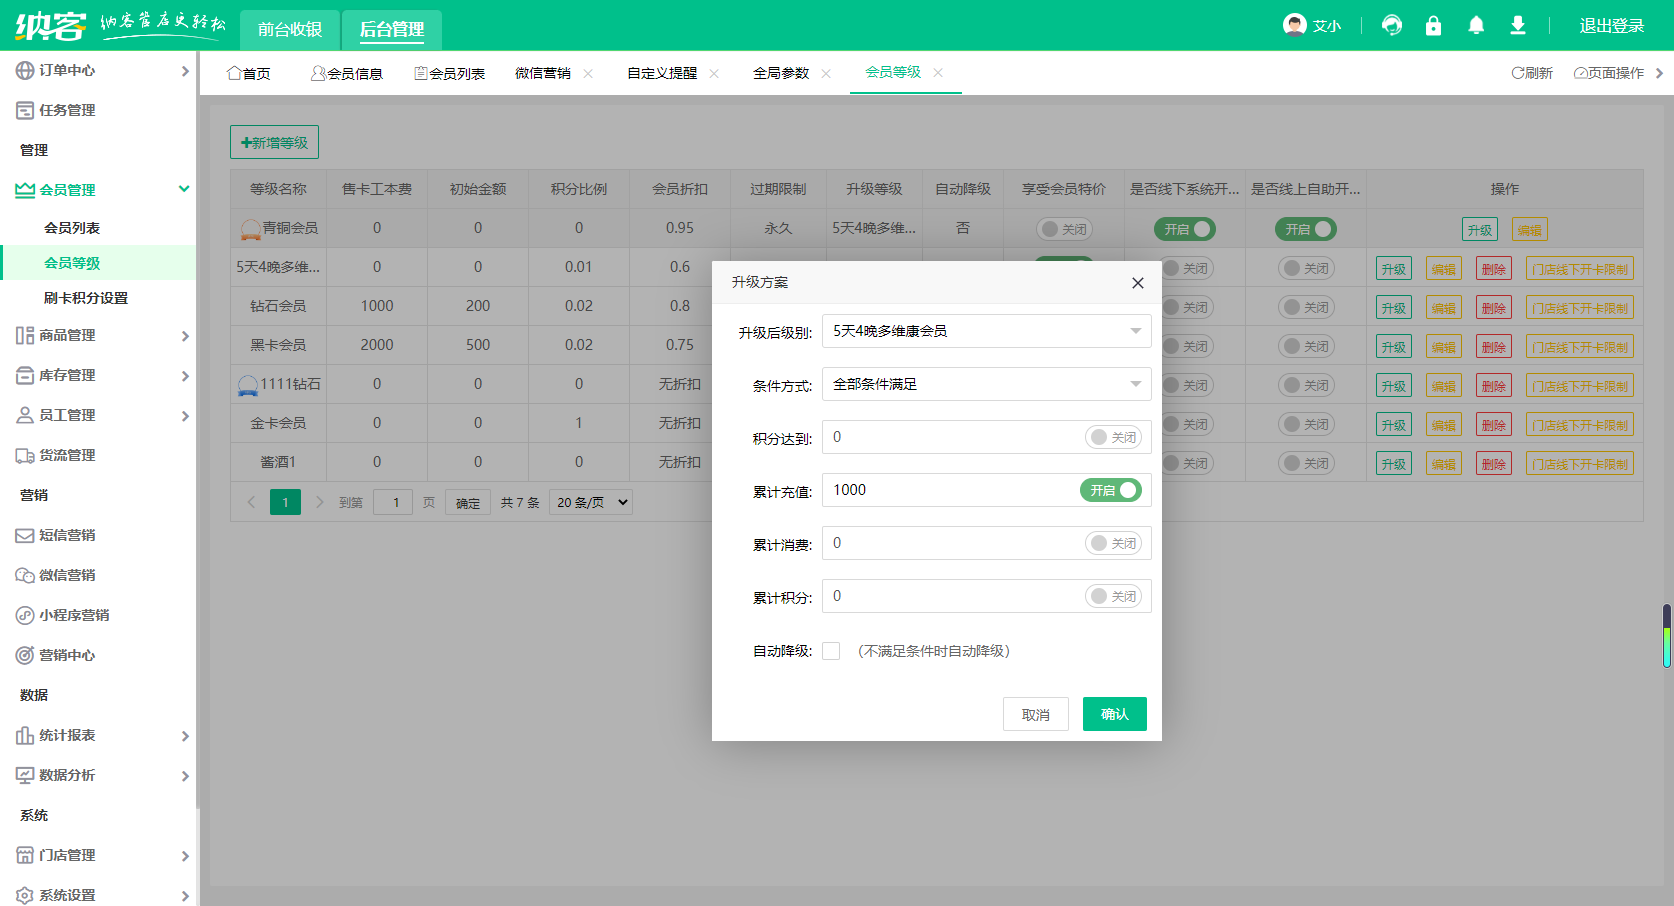Click the download icon in header
Screen dimensions: 1674x906
(x=1518, y=25)
